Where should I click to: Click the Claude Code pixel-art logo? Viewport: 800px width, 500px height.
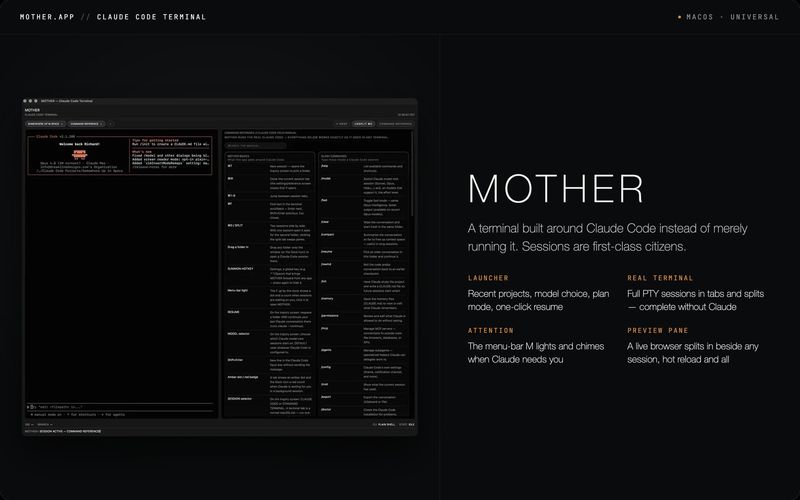80,153
